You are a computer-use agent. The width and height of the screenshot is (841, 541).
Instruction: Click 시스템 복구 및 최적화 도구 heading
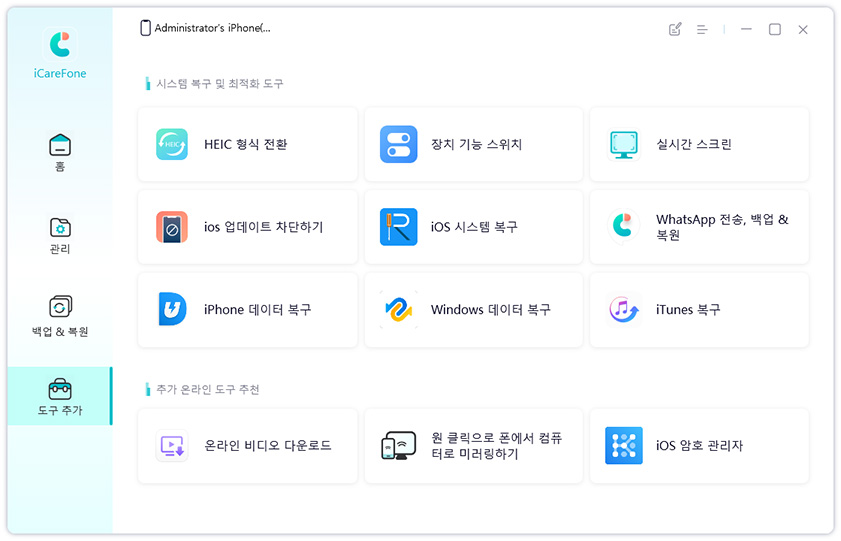(219, 84)
